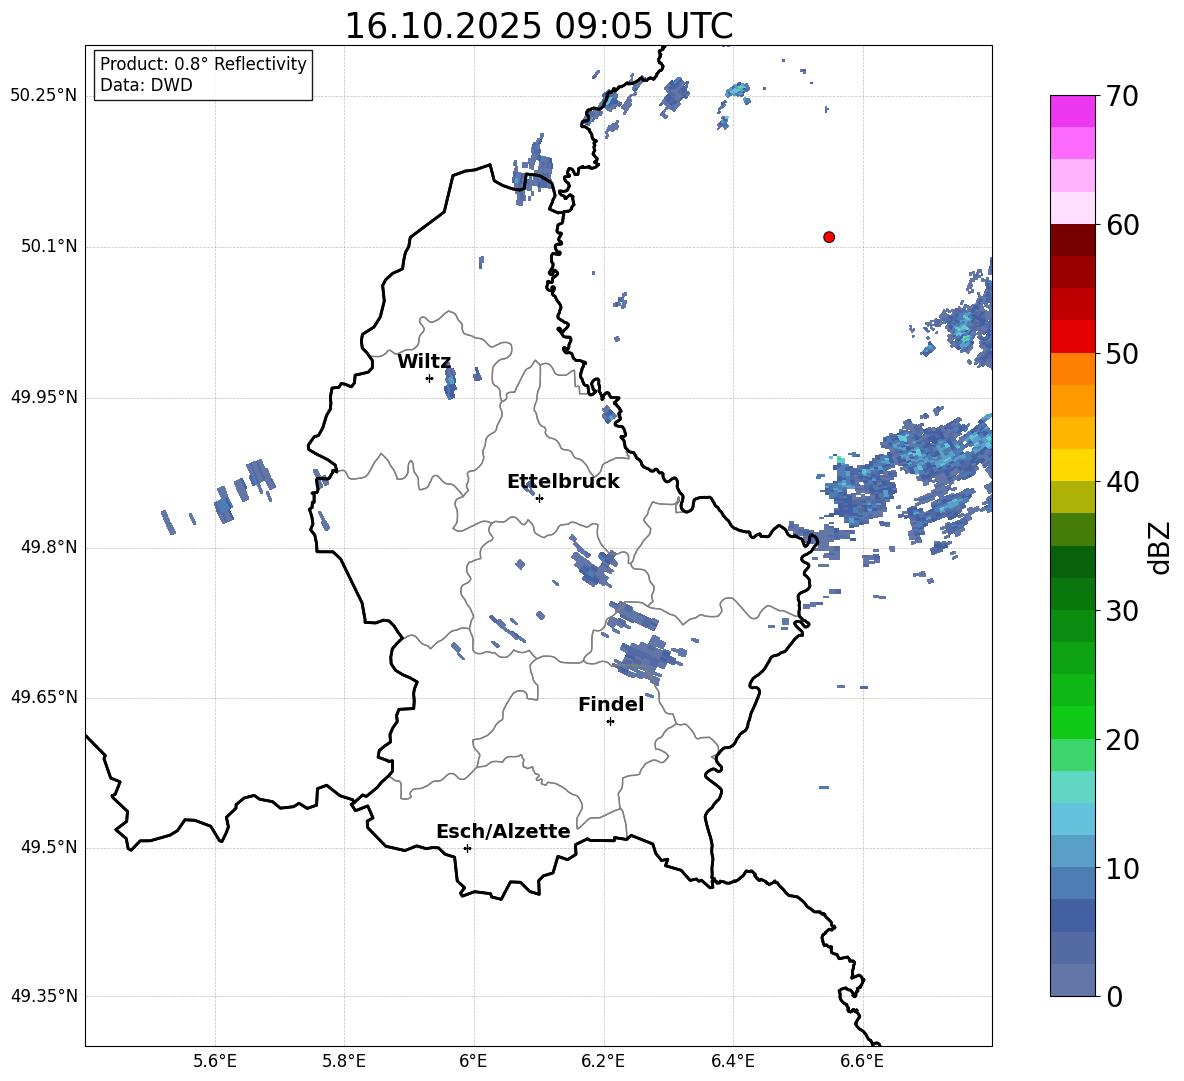
Task: Click the 40 tick on the colorbar
Action: [1123, 482]
